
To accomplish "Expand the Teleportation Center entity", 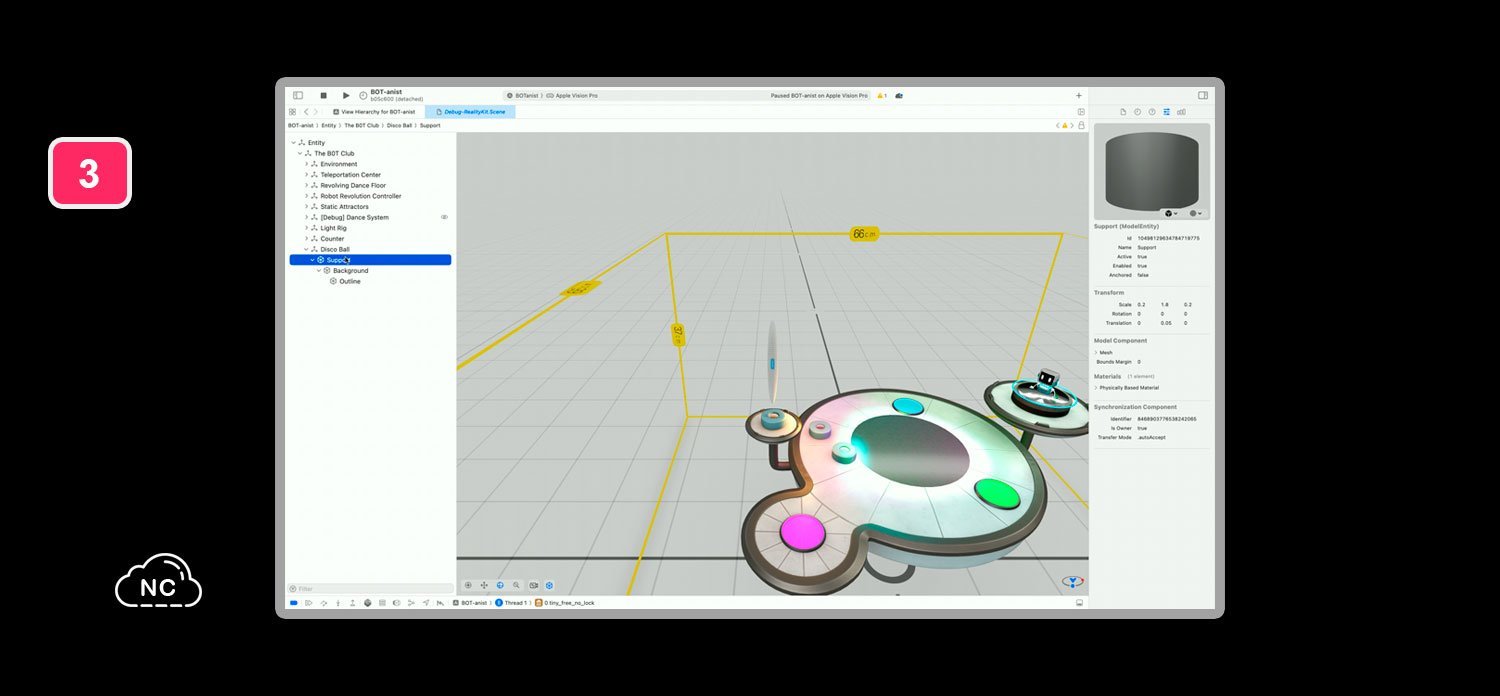I will click(306, 175).
